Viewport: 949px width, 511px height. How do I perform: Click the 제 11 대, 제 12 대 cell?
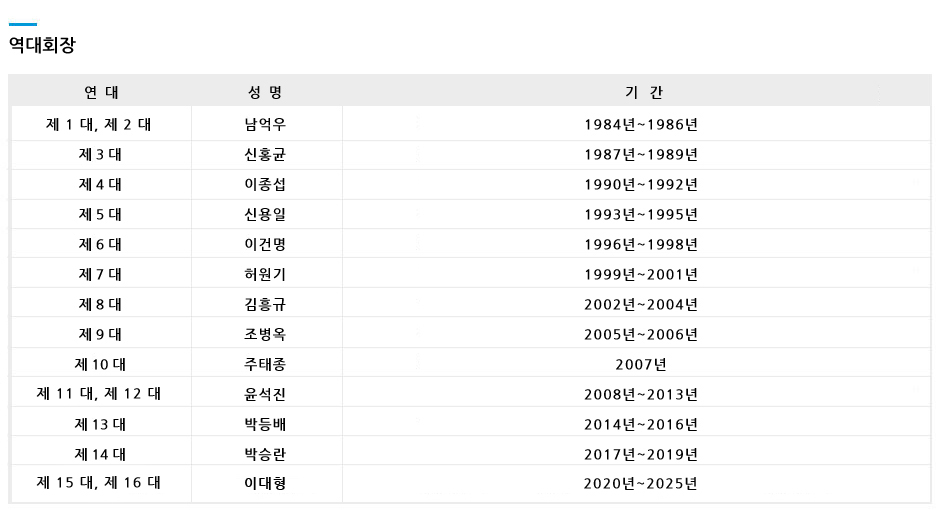pos(99,394)
